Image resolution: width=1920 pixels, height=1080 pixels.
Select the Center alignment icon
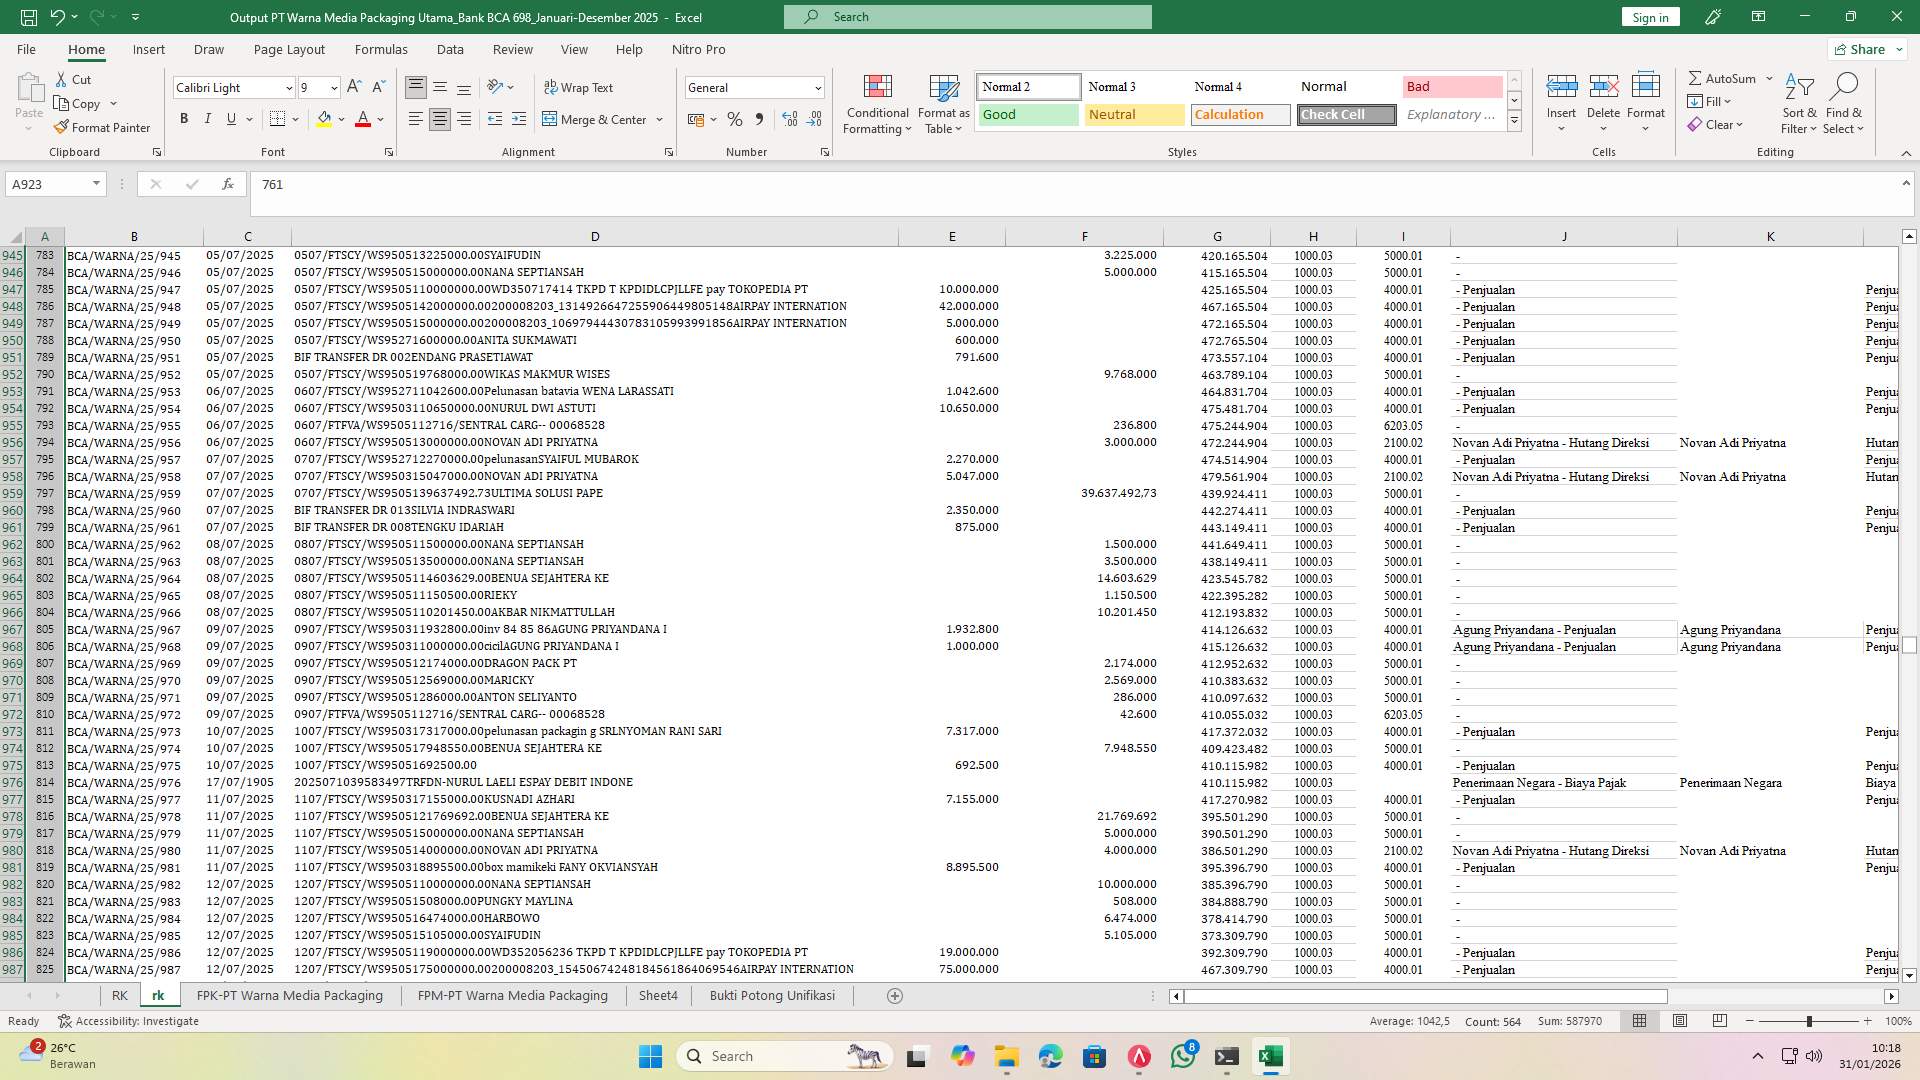[x=440, y=118]
